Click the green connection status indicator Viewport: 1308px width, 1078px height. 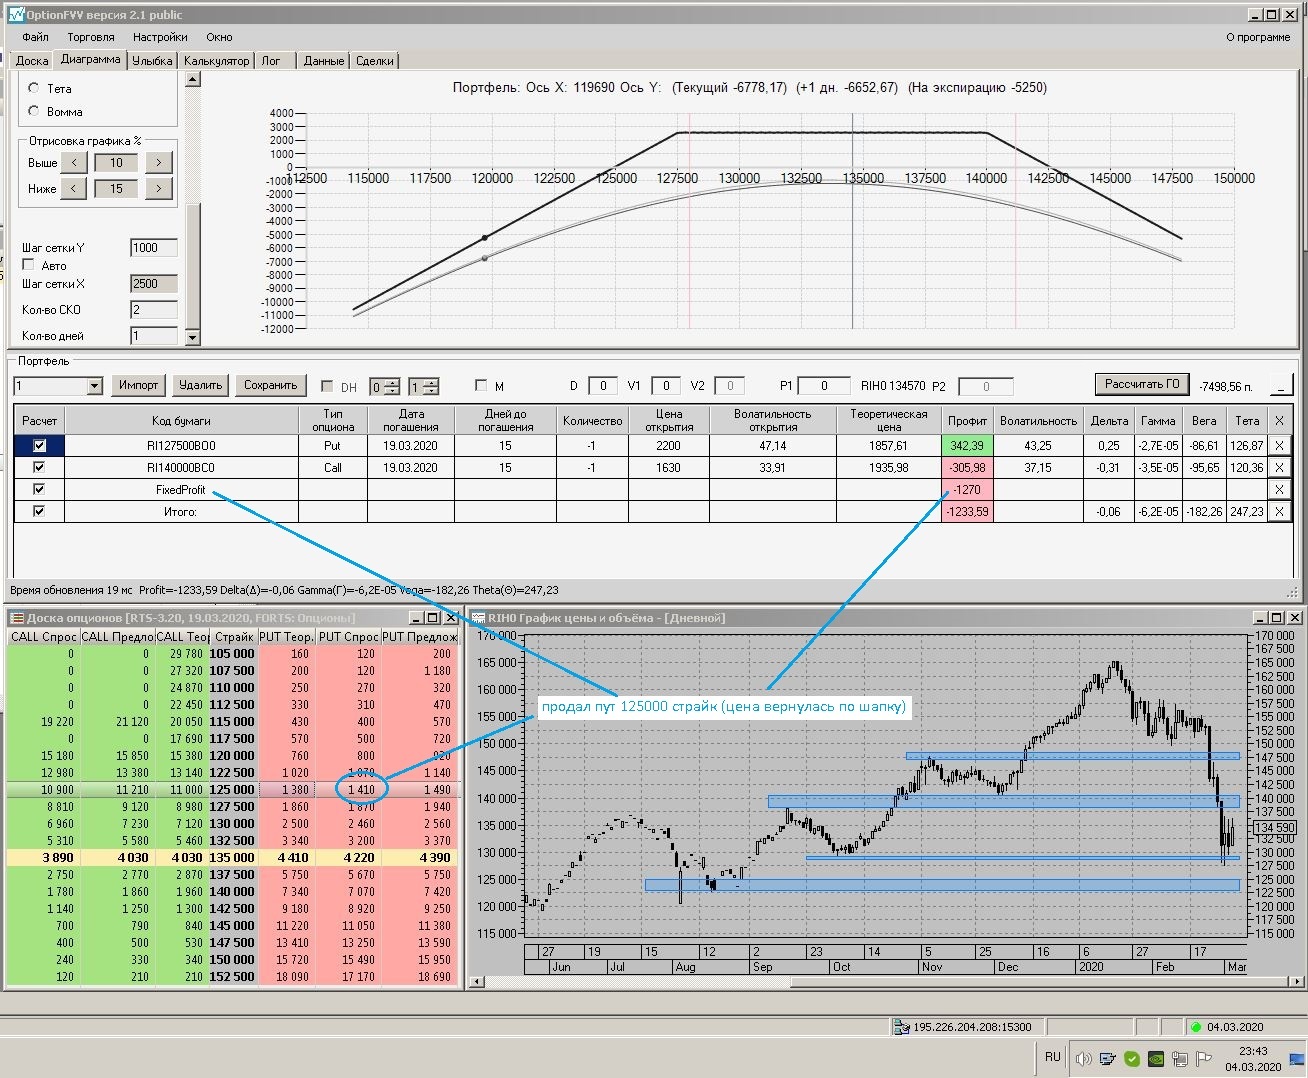pos(1195,1027)
